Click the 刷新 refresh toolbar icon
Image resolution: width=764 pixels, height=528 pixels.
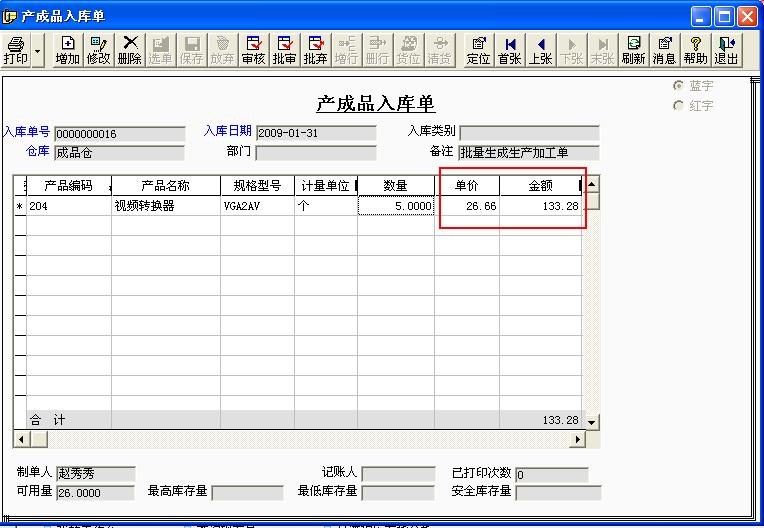coord(633,50)
